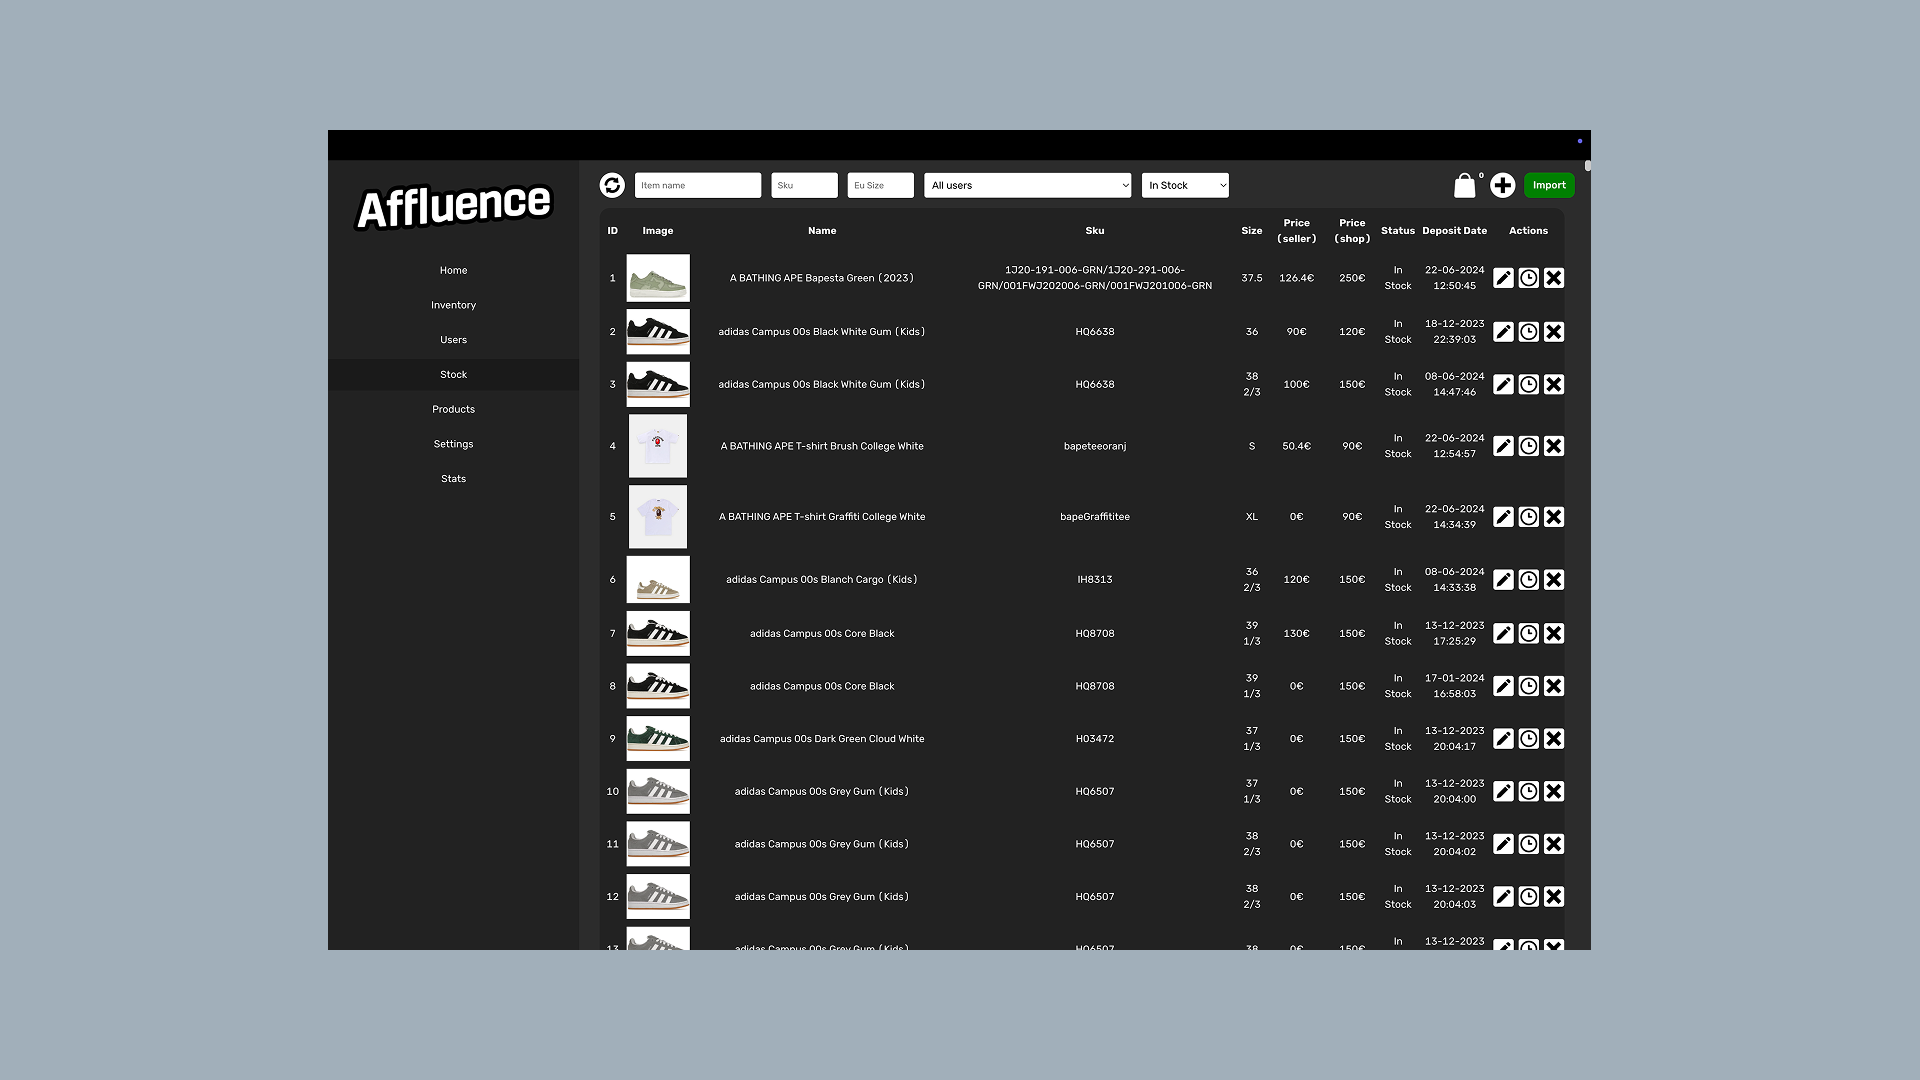Open the shopping bag cart icon
Screen dimensions: 1920x1080
[x=1465, y=185]
